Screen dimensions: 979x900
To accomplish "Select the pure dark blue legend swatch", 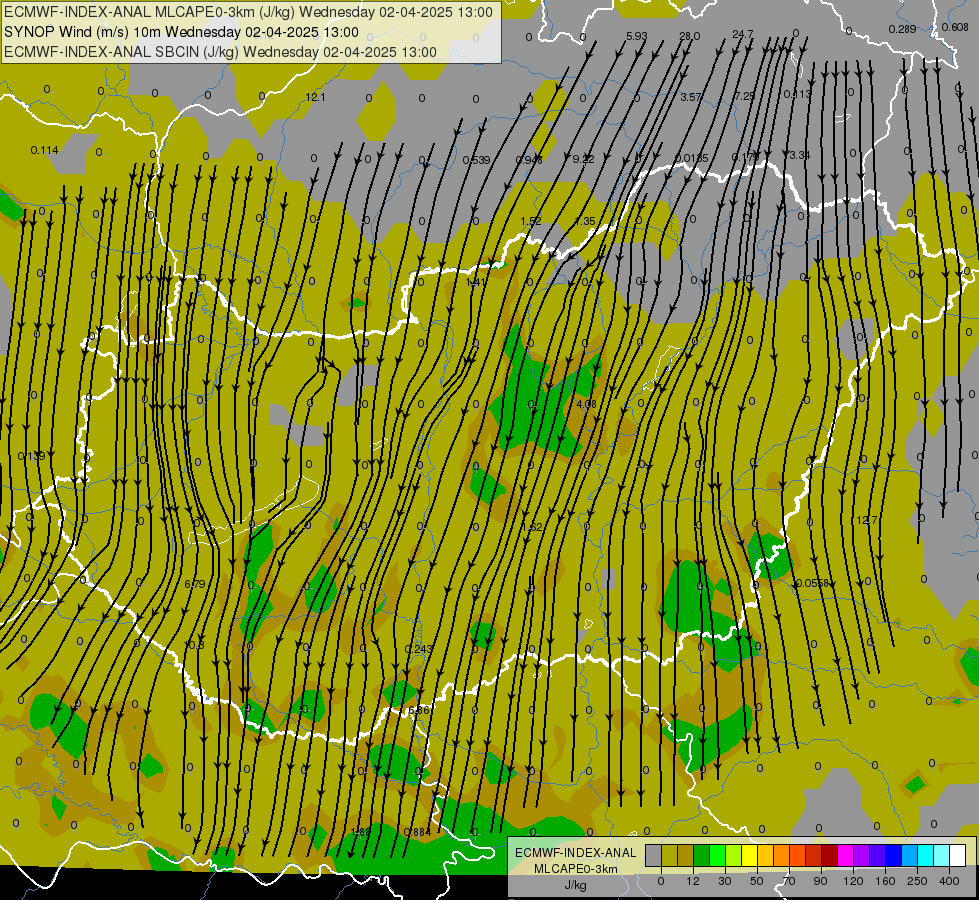I will pyautogui.click(x=893, y=855).
